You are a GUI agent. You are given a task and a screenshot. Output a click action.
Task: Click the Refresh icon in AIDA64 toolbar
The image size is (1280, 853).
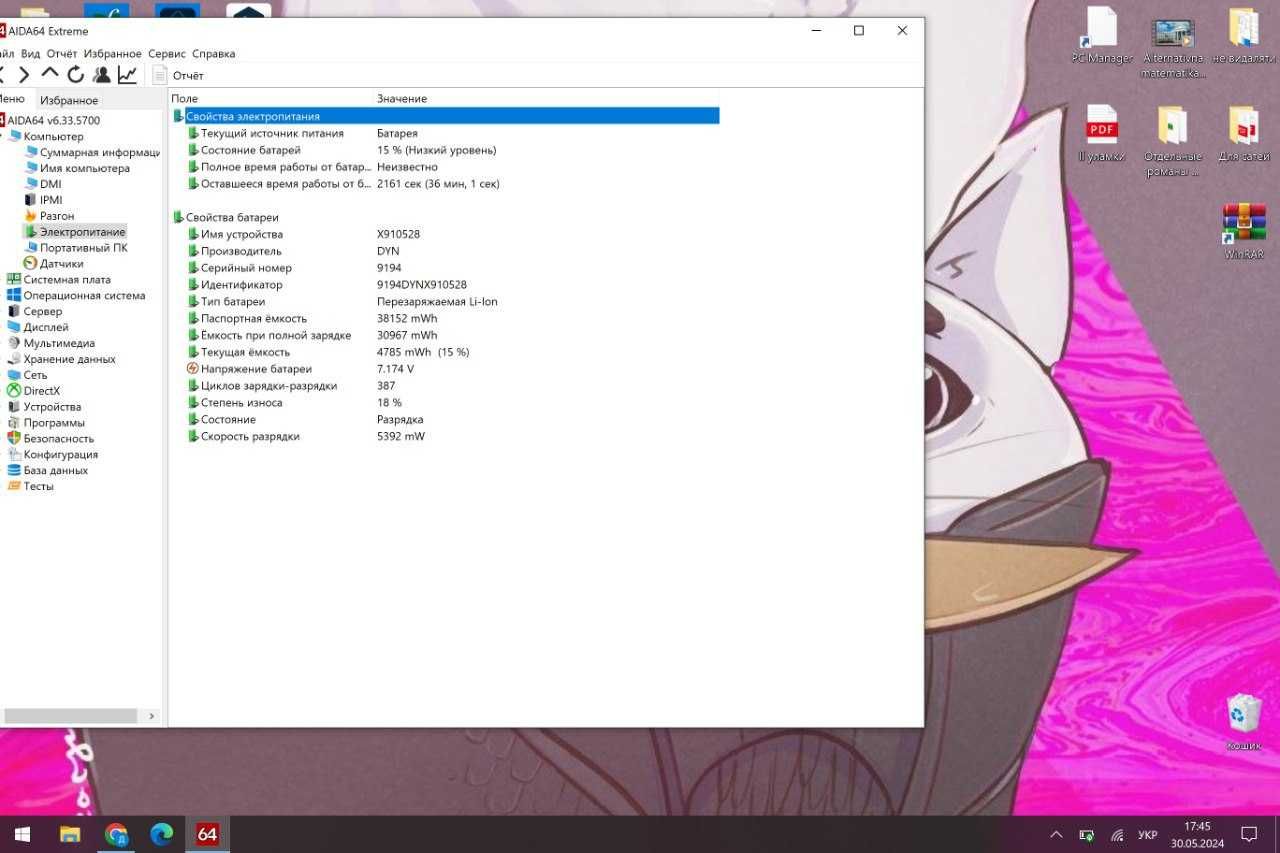click(x=76, y=75)
